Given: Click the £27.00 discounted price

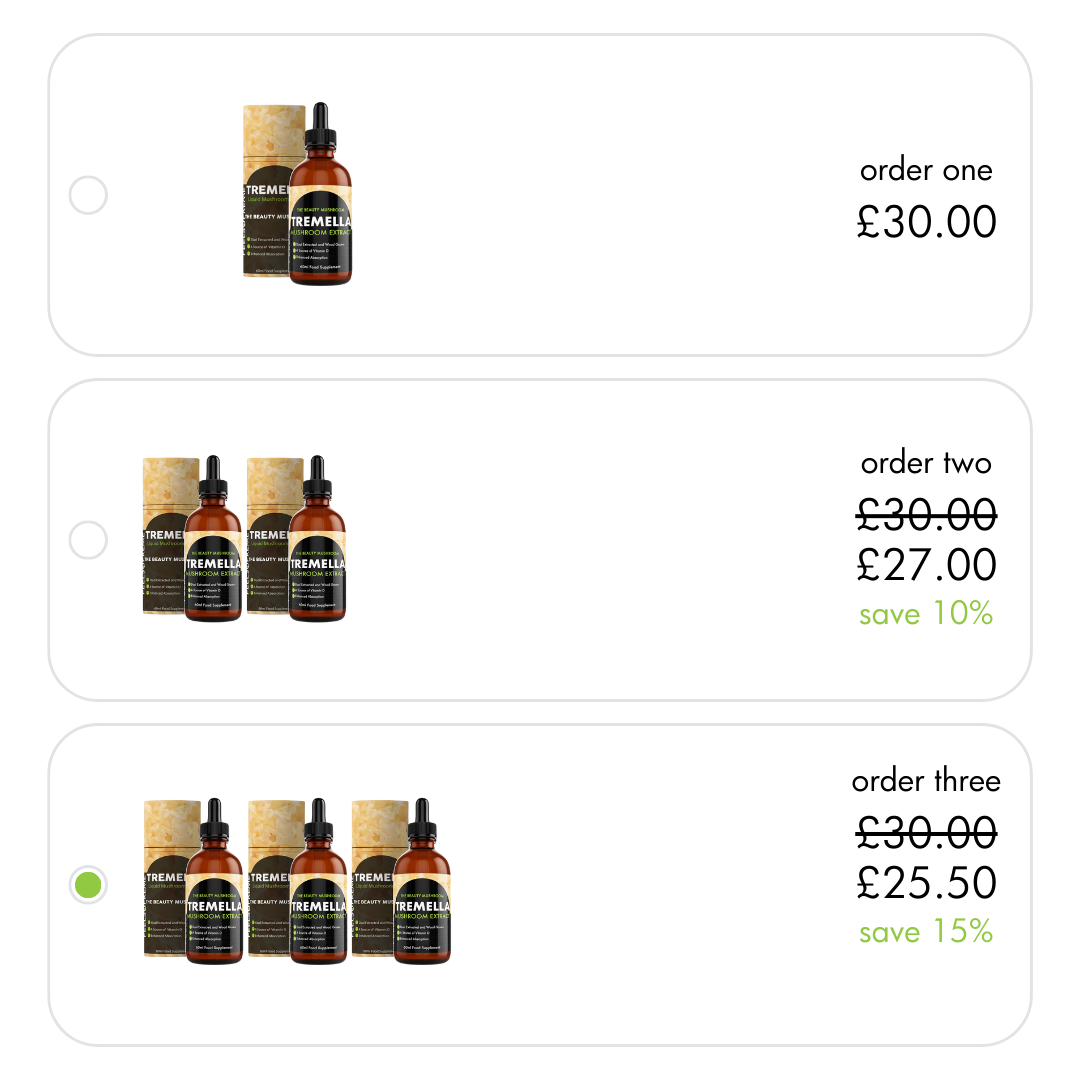Looking at the screenshot, I should click(x=926, y=565).
